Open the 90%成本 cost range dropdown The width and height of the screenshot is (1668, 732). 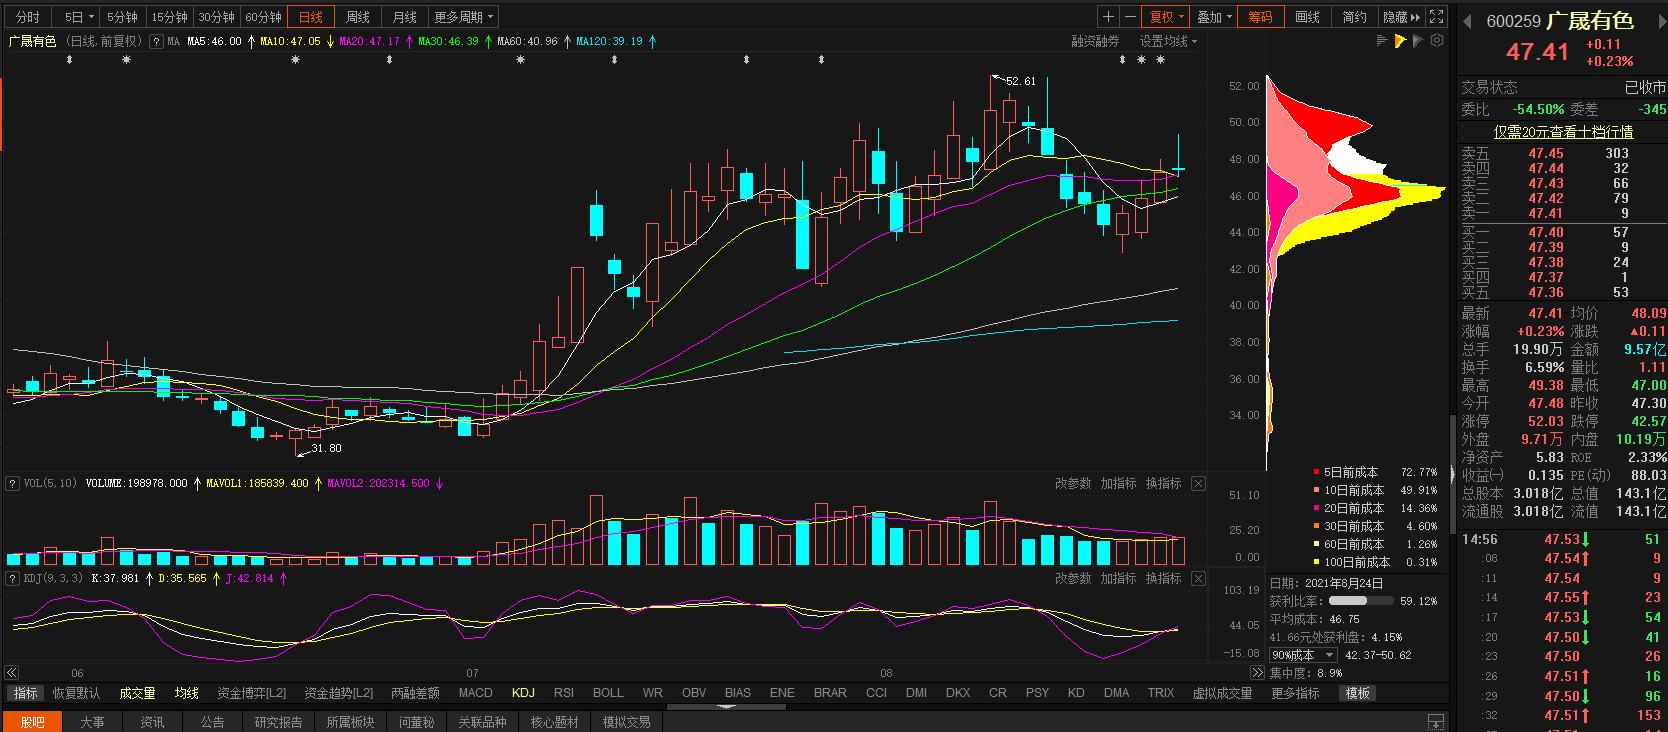[1303, 655]
